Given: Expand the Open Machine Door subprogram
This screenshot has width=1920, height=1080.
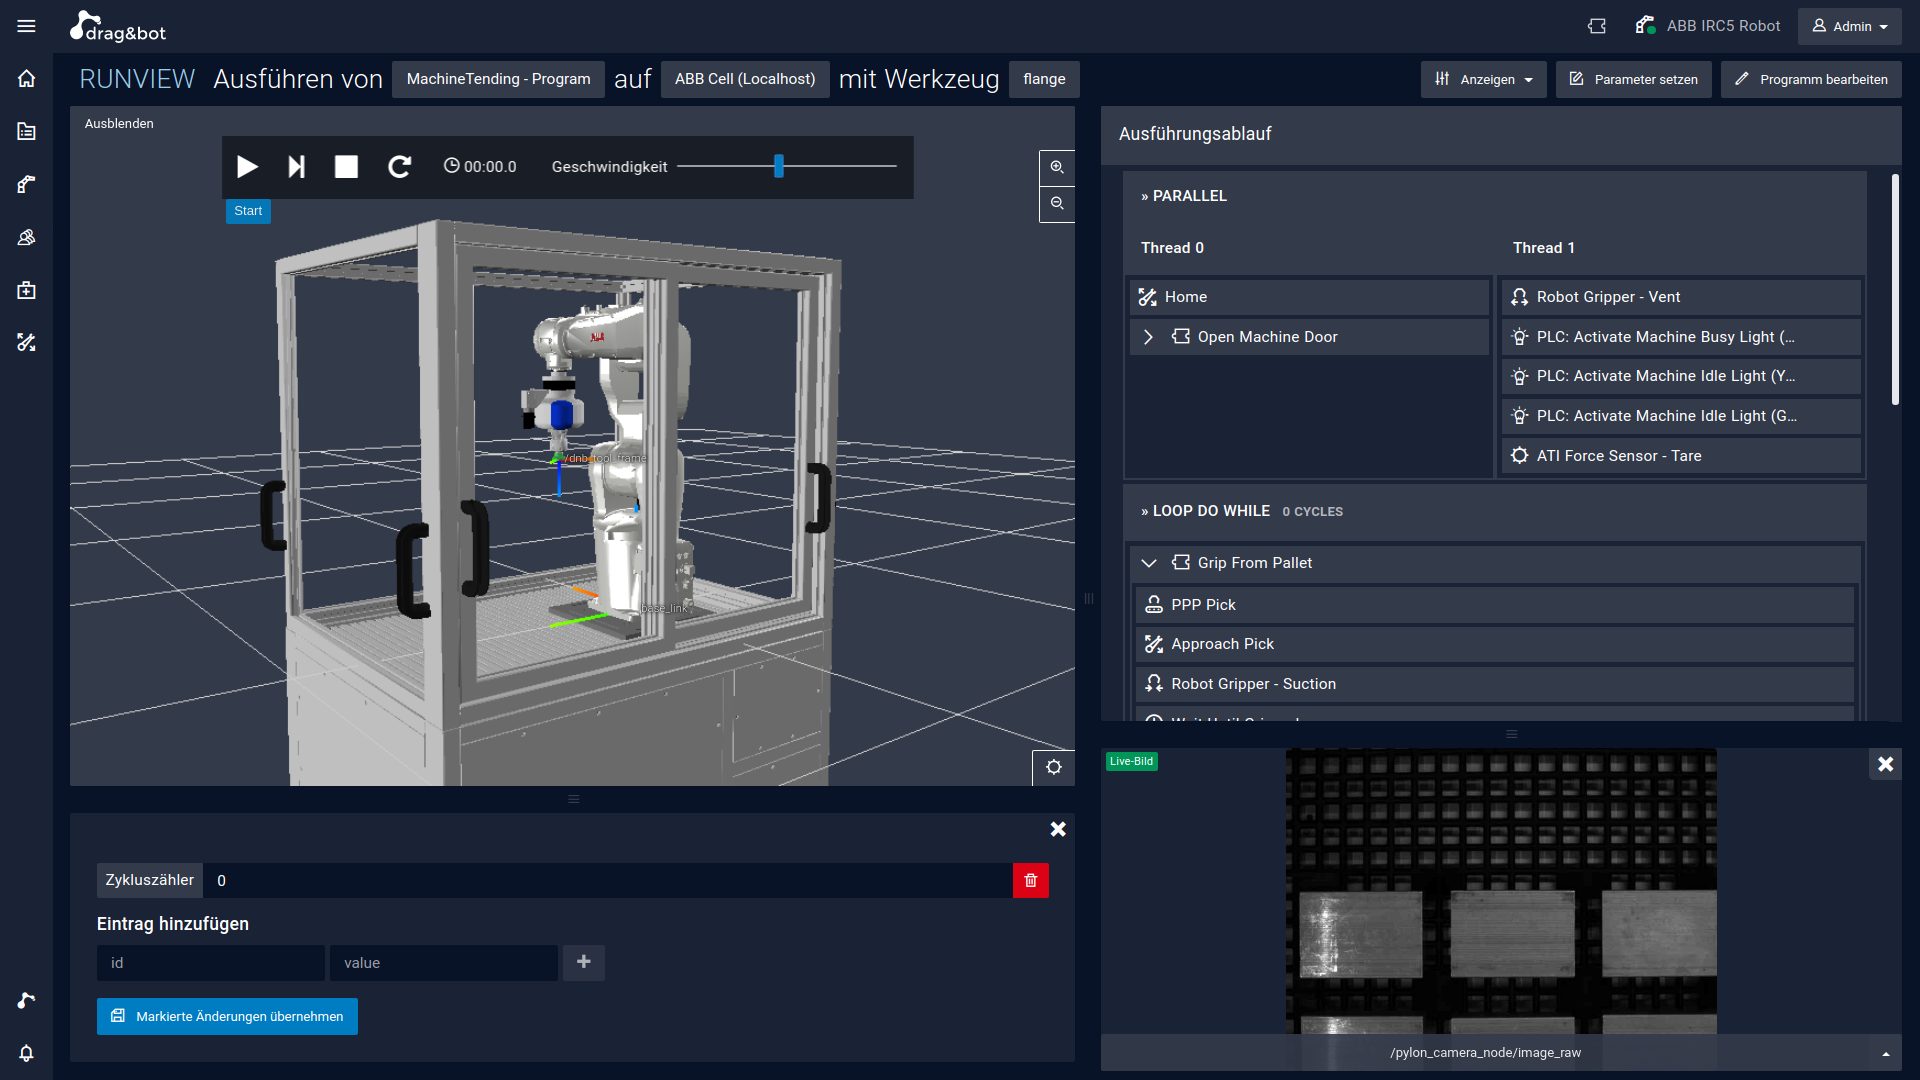Looking at the screenshot, I should 1148,337.
